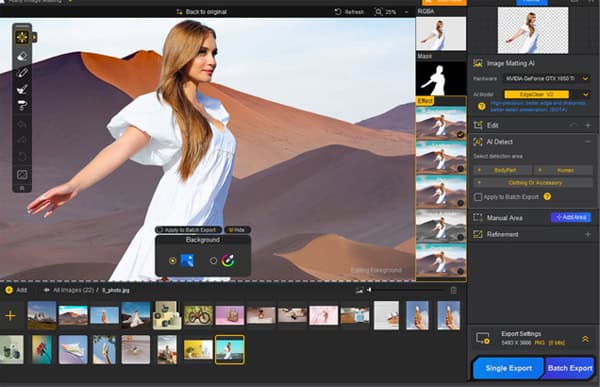Select the magic brush tool

point(22,89)
